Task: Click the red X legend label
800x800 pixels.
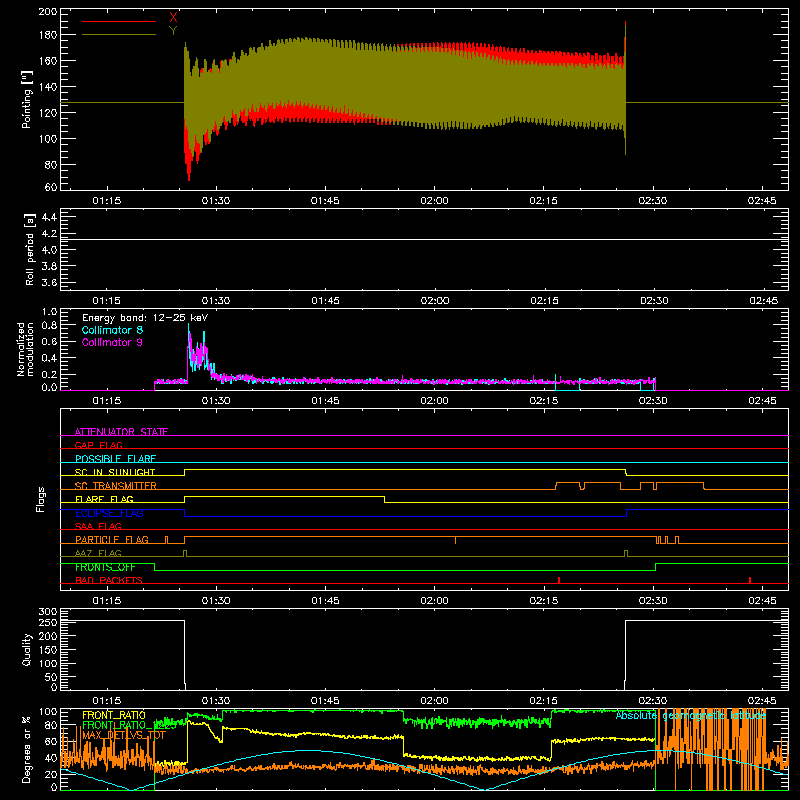Action: point(173,18)
